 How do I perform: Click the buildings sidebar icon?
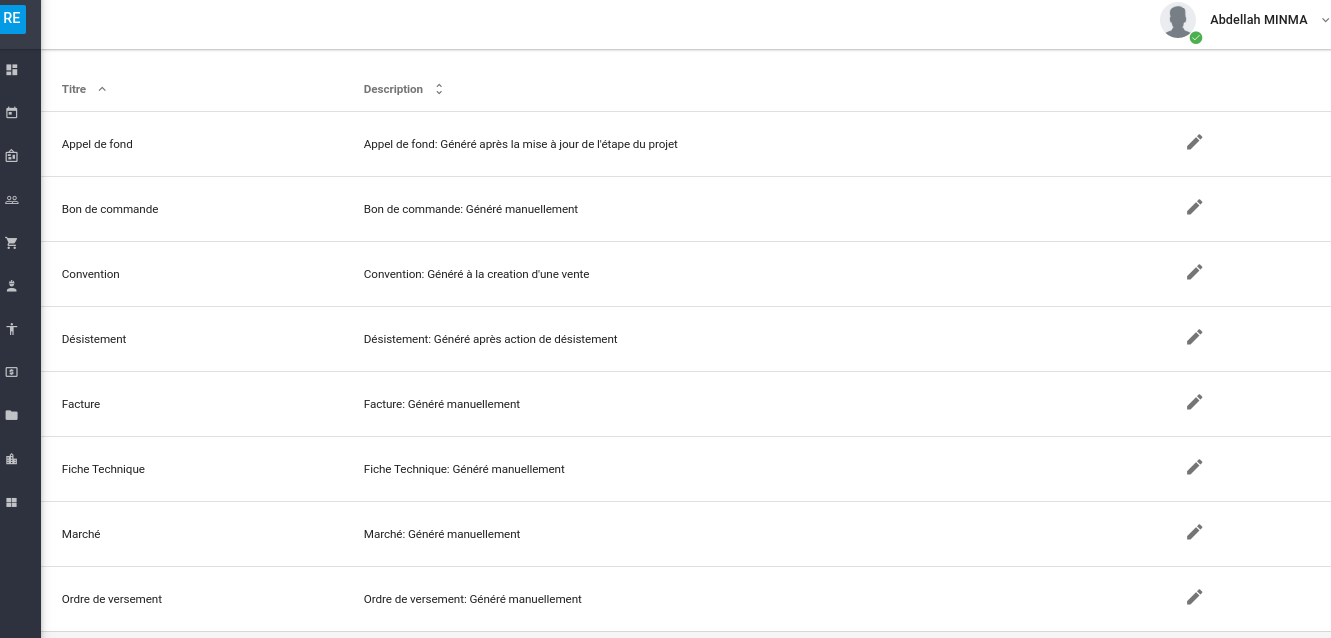tap(12, 459)
